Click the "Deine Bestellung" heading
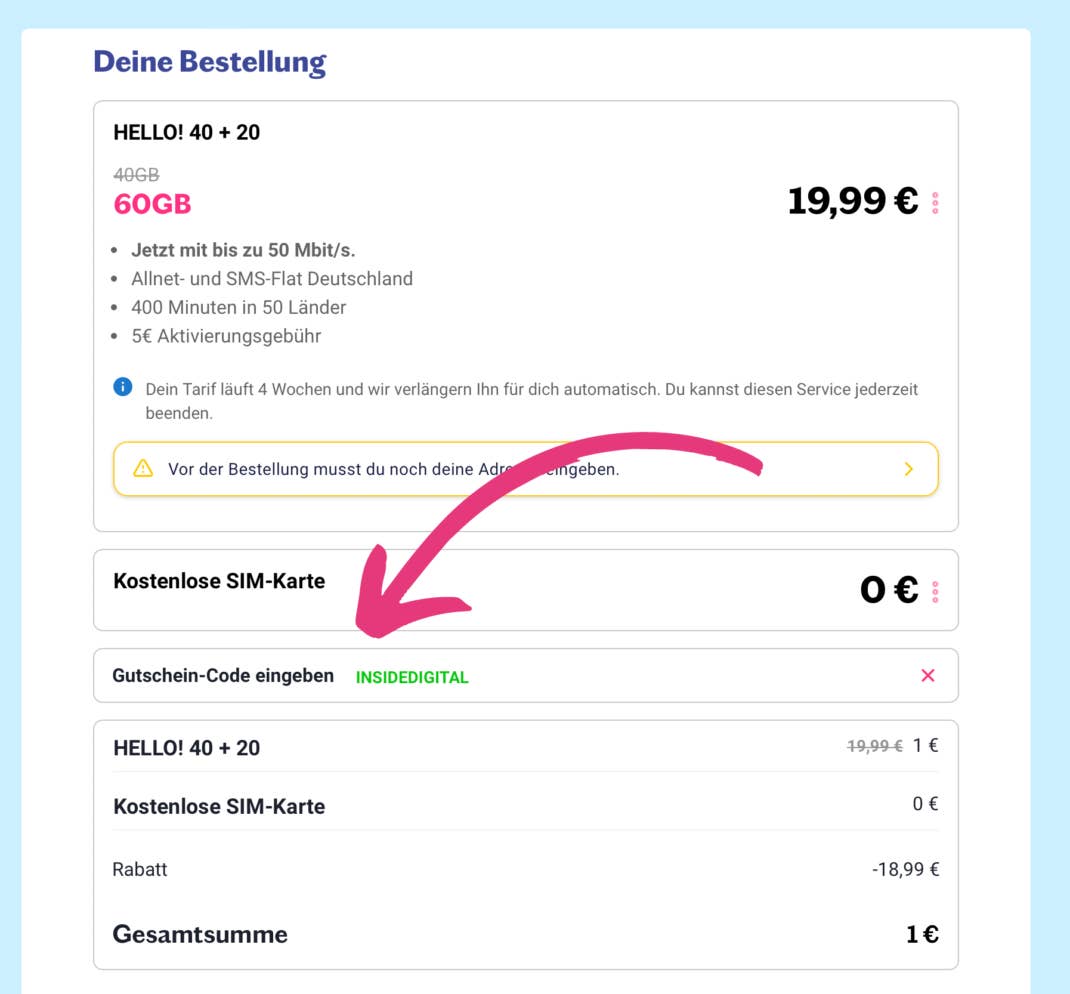 [210, 62]
